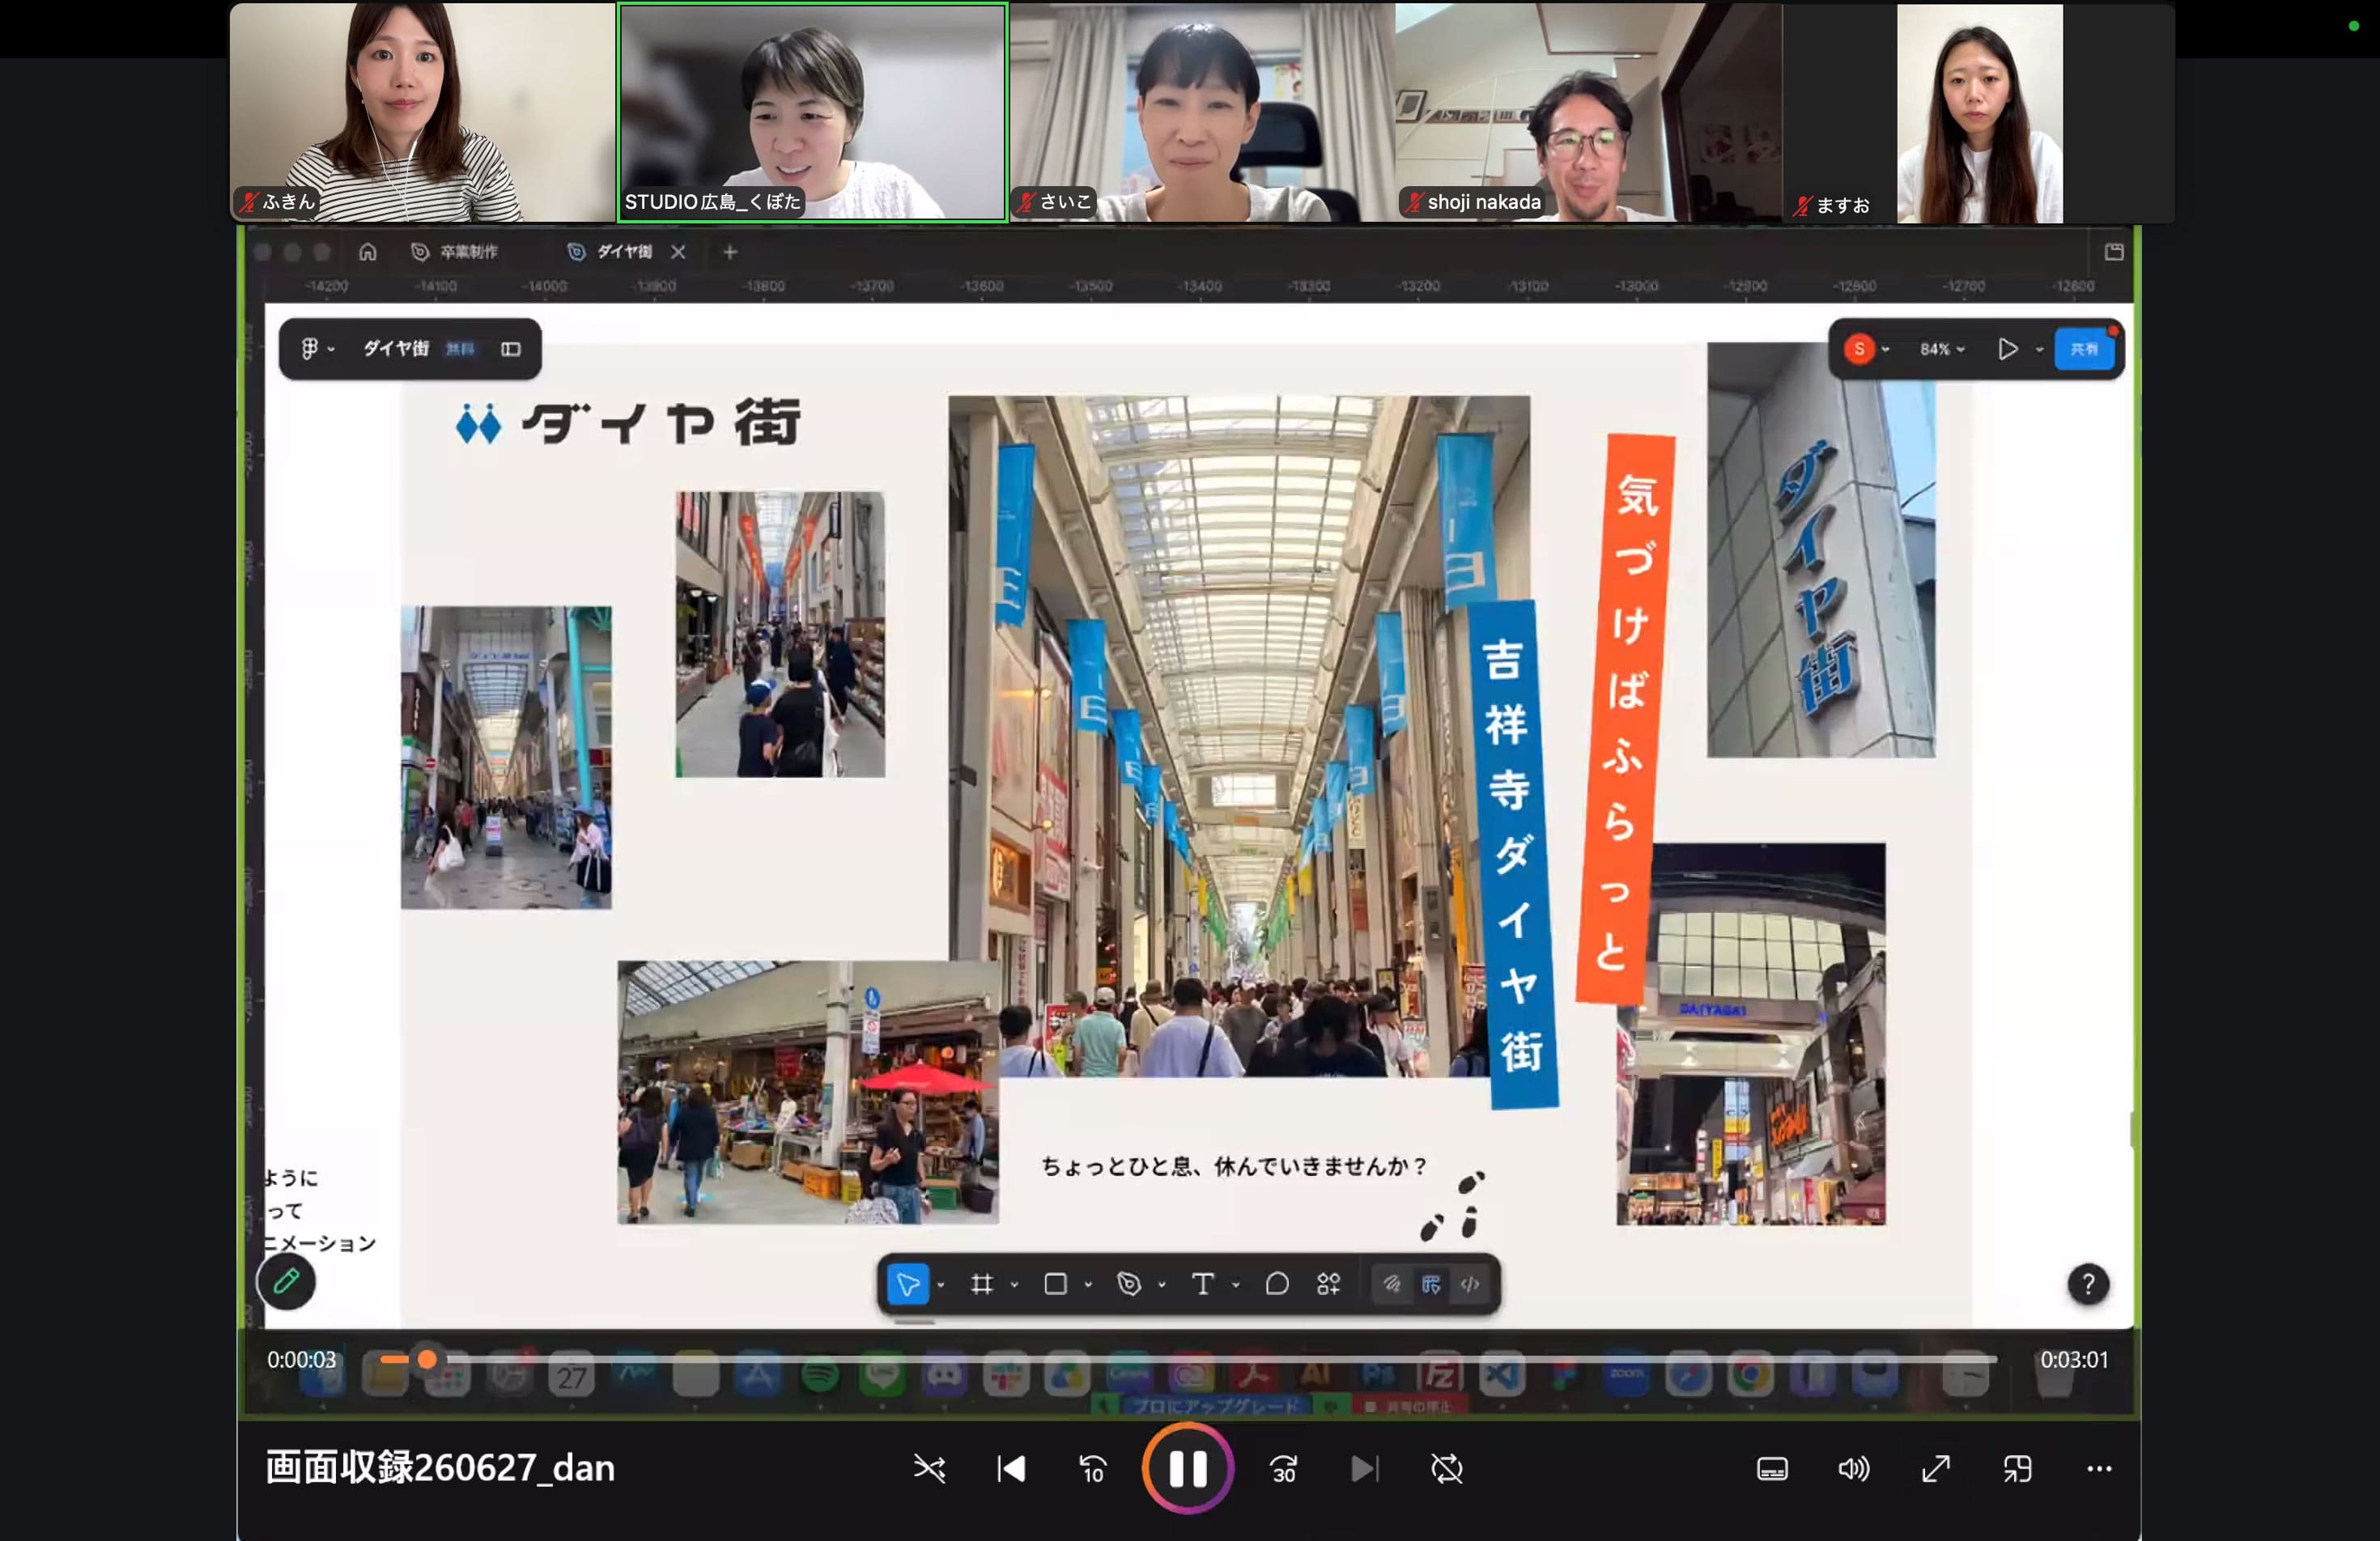2380x1541 pixels.
Task: Skip forward 30 seconds
Action: (1284, 1468)
